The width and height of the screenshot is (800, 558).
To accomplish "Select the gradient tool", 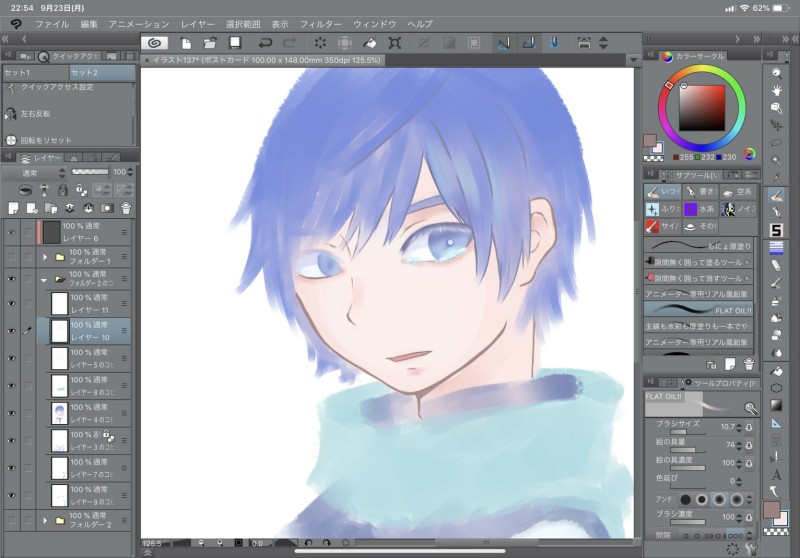I will [776, 405].
